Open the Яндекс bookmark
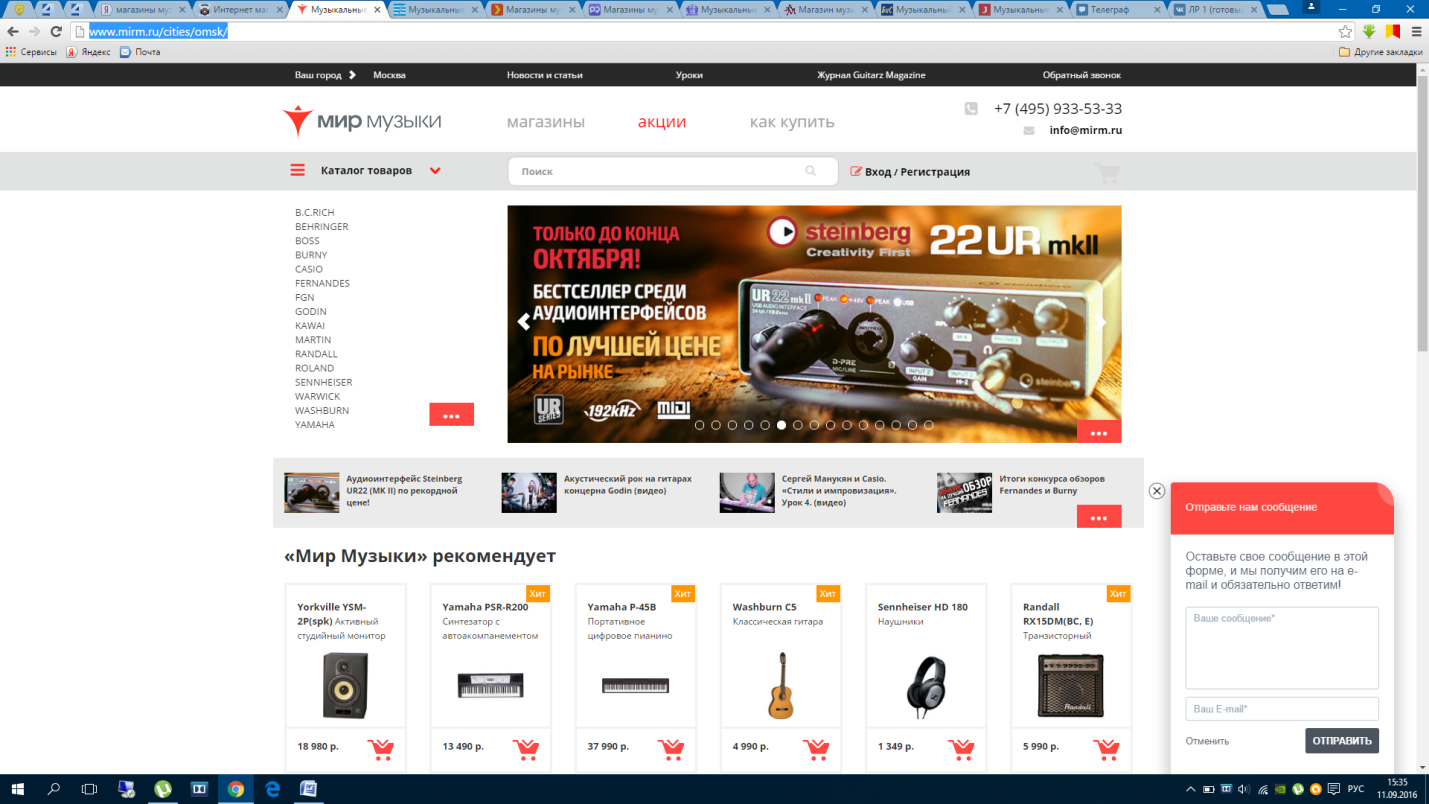Image resolution: width=1429 pixels, height=804 pixels. click(x=88, y=52)
